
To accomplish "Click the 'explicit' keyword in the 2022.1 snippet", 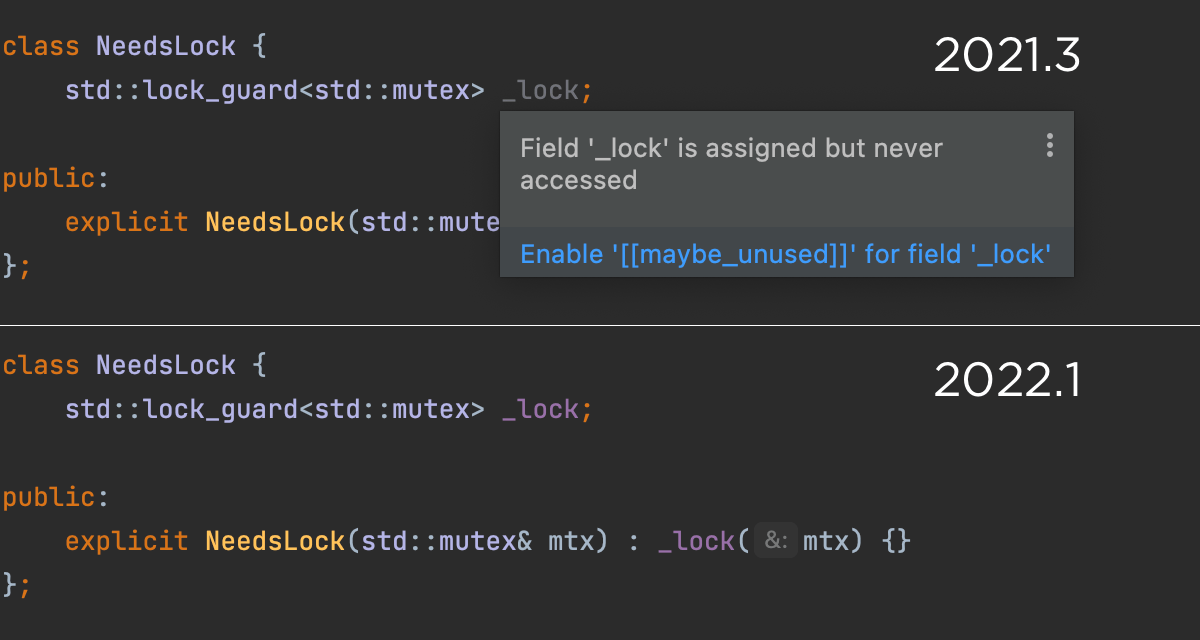I will [x=126, y=541].
